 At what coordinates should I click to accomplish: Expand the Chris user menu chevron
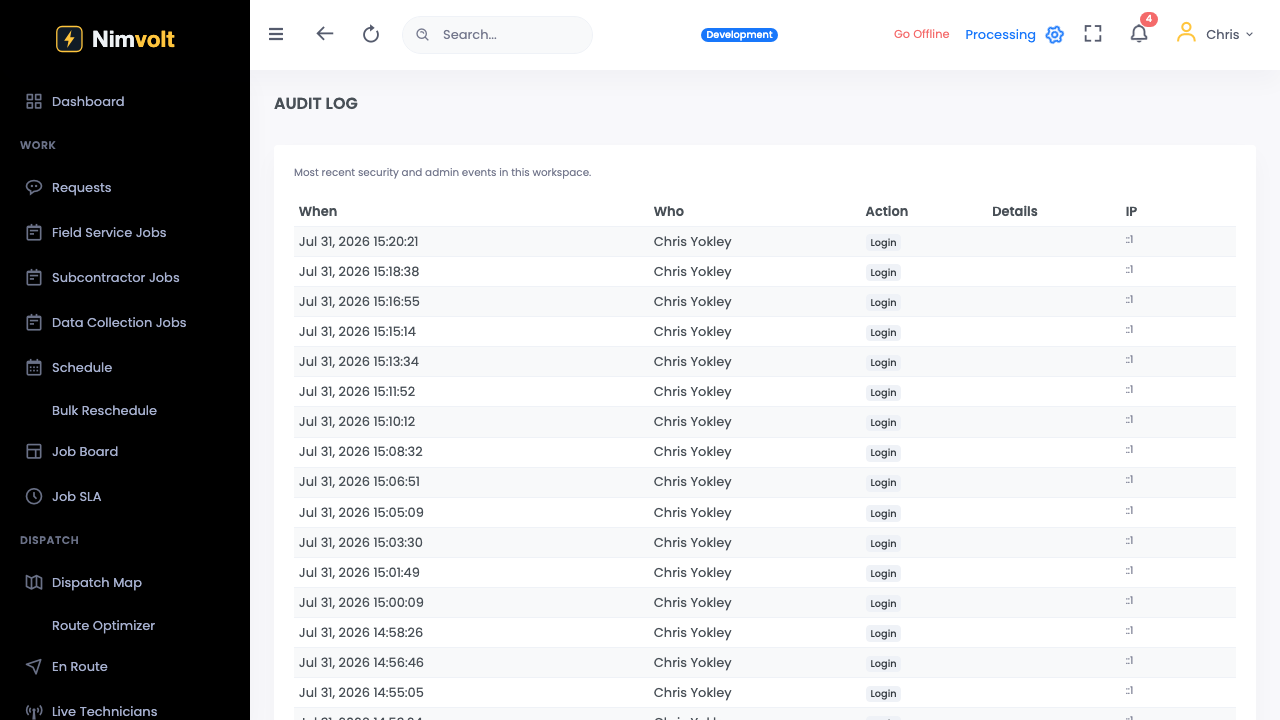click(x=1249, y=35)
